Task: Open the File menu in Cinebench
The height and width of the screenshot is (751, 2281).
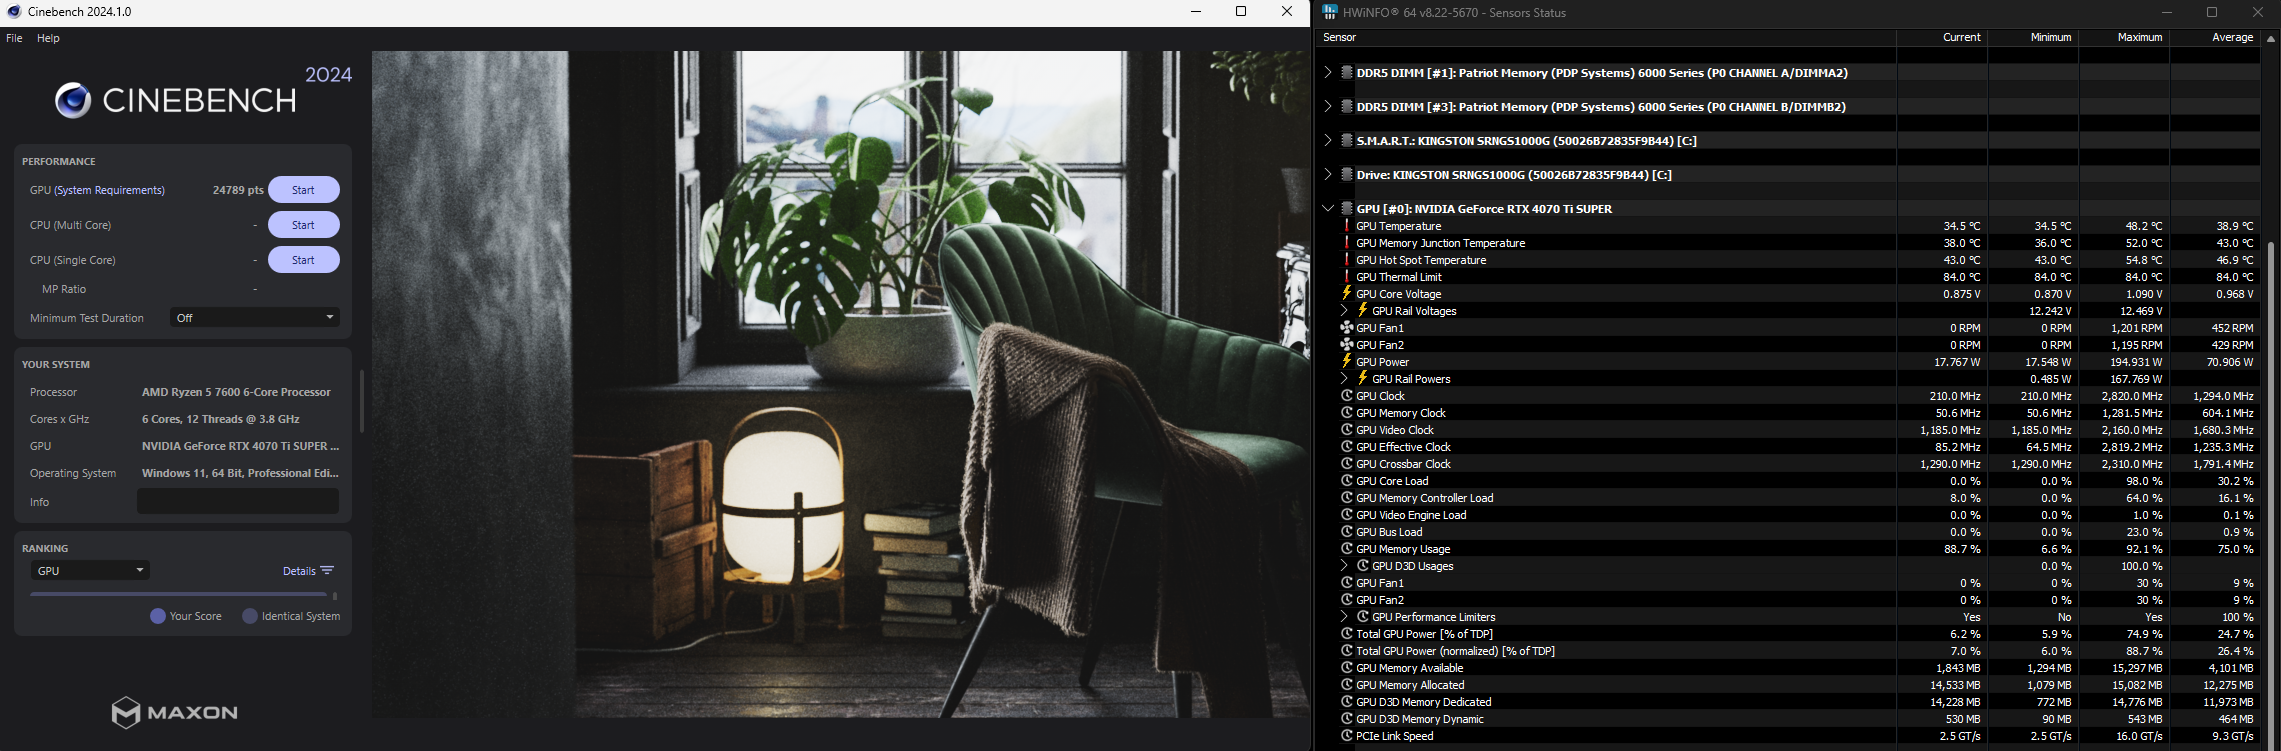Action: pyautogui.click(x=14, y=38)
